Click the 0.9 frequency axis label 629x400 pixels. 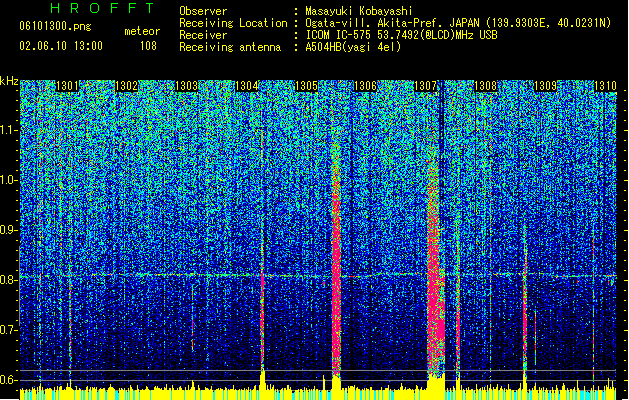8,230
